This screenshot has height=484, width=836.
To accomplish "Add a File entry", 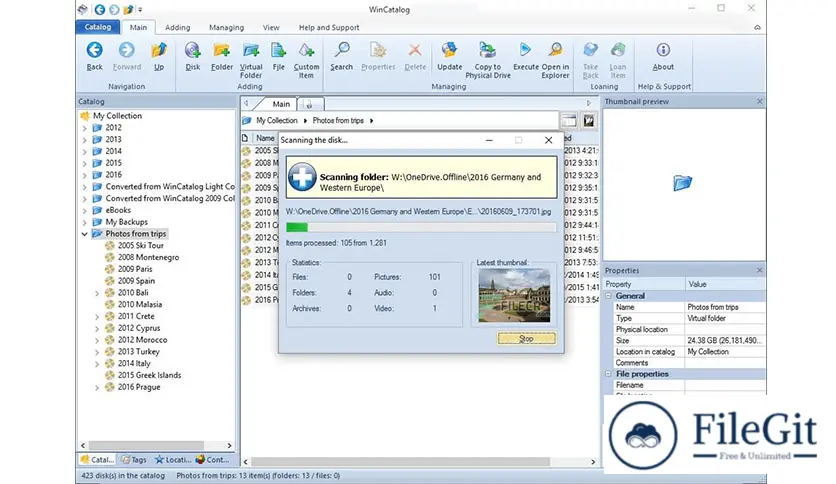I will 278,56.
